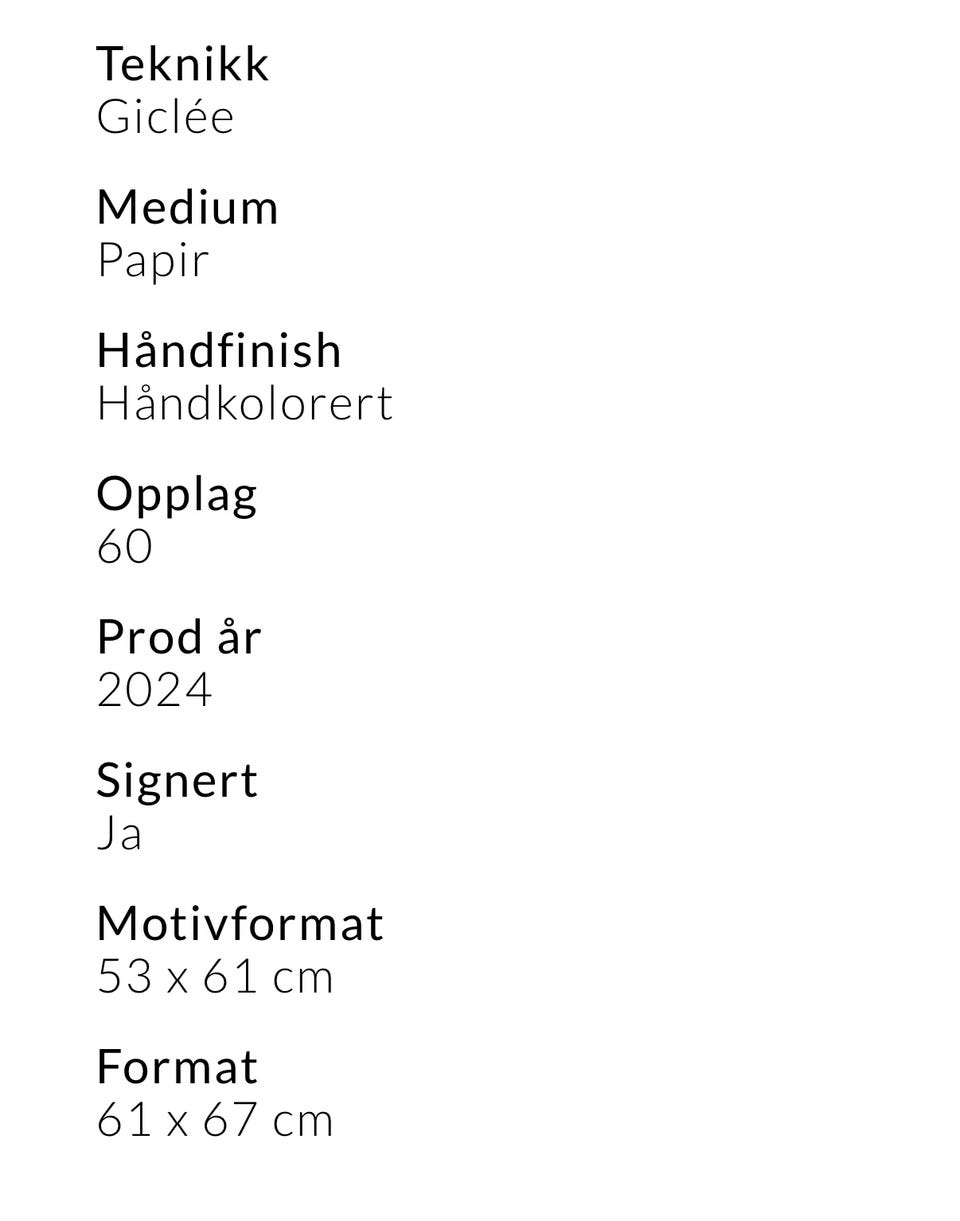Viewport: 960px width, 1221px height.
Task: Click the Format heading
Action: point(177,1066)
